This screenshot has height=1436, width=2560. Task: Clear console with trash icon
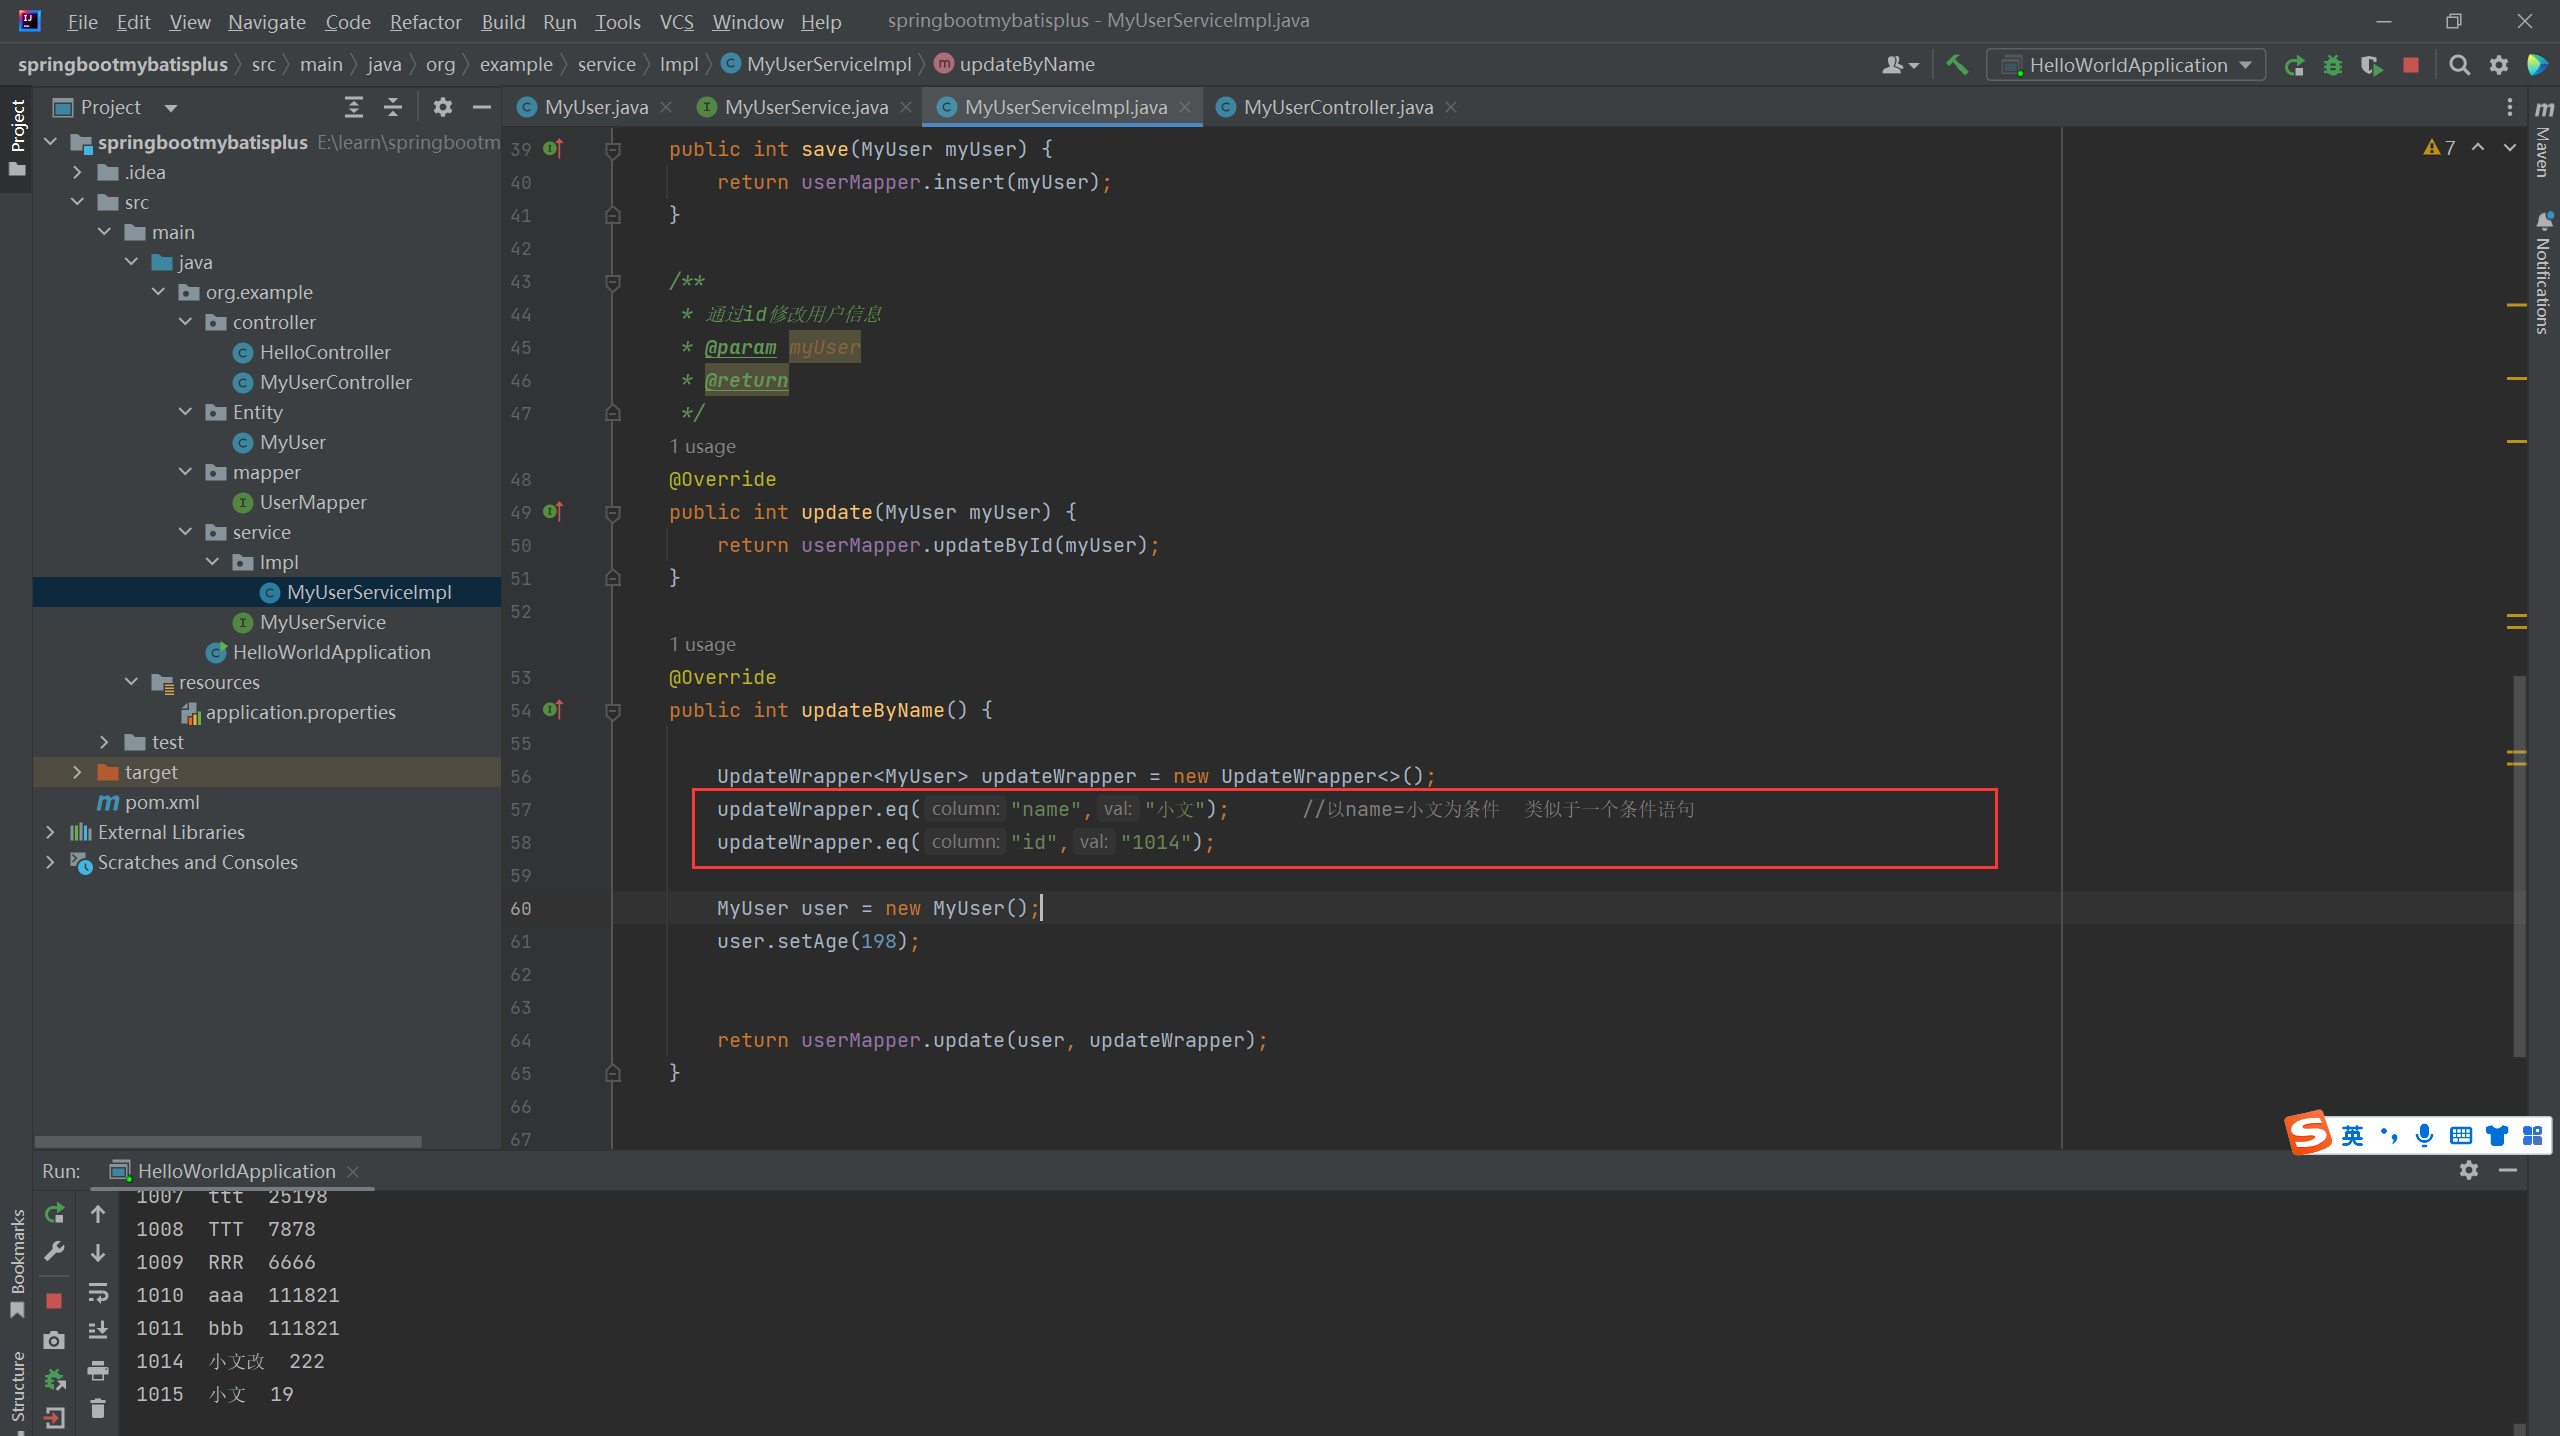coord(97,1408)
